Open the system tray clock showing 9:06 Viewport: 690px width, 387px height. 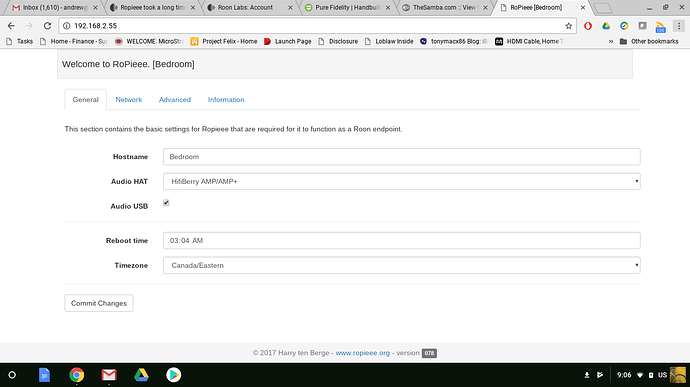(x=624, y=375)
